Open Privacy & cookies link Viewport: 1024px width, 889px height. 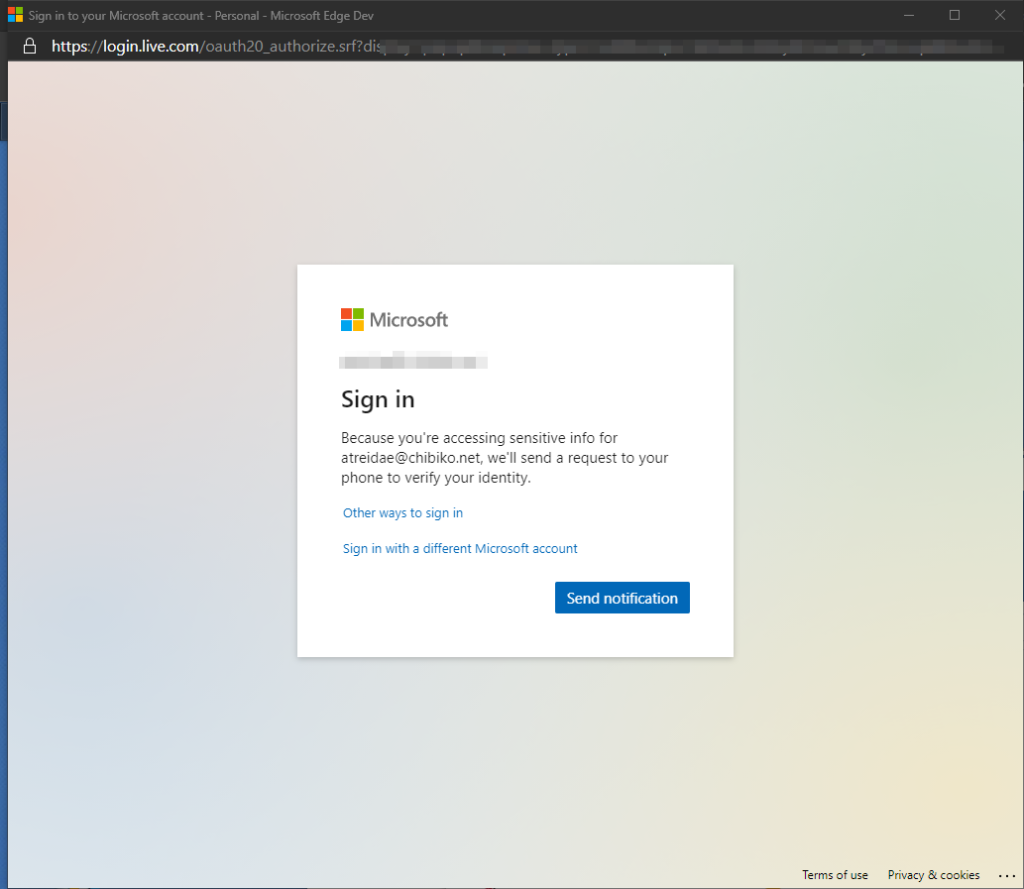[x=933, y=875]
